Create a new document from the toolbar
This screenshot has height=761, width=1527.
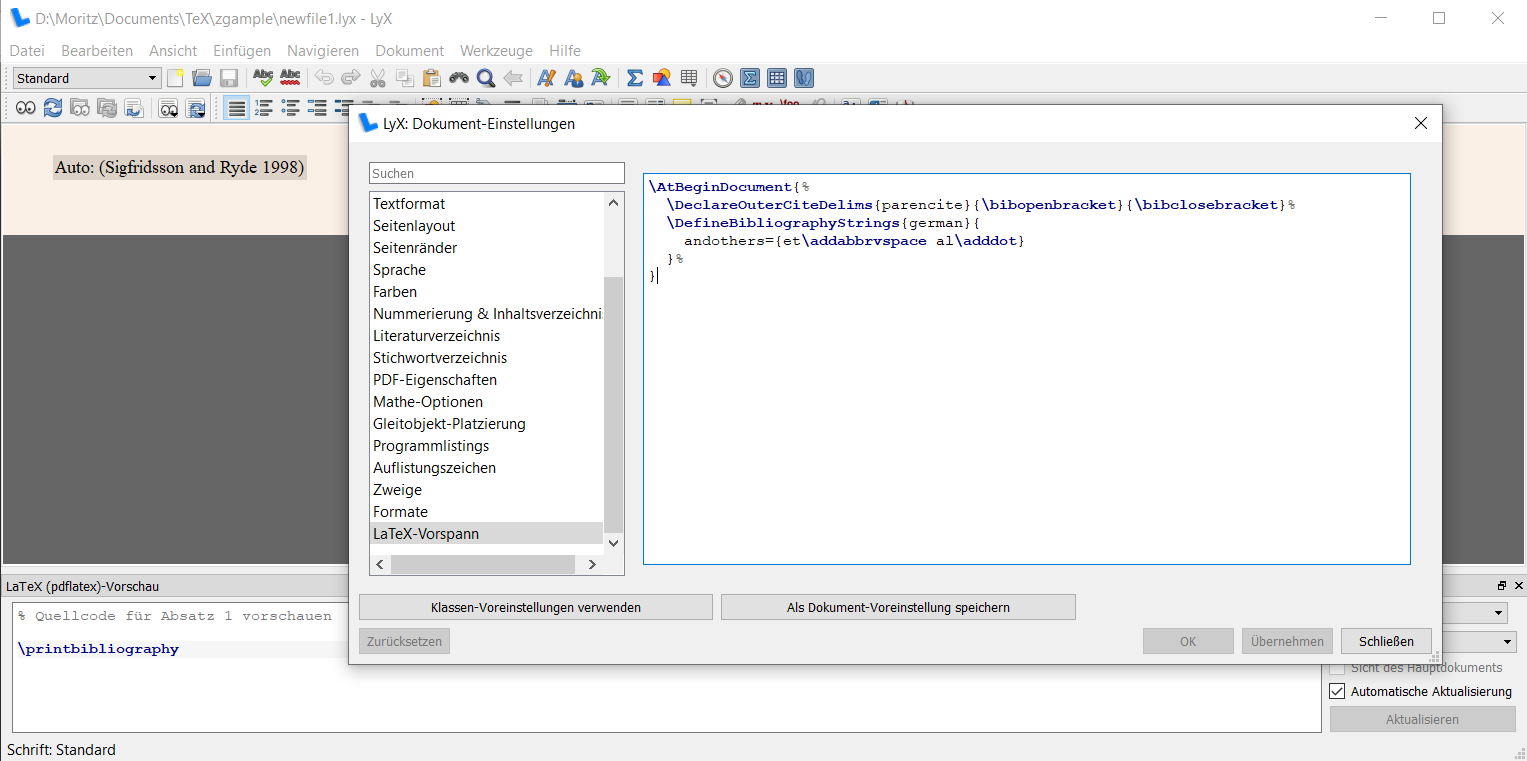(x=176, y=78)
